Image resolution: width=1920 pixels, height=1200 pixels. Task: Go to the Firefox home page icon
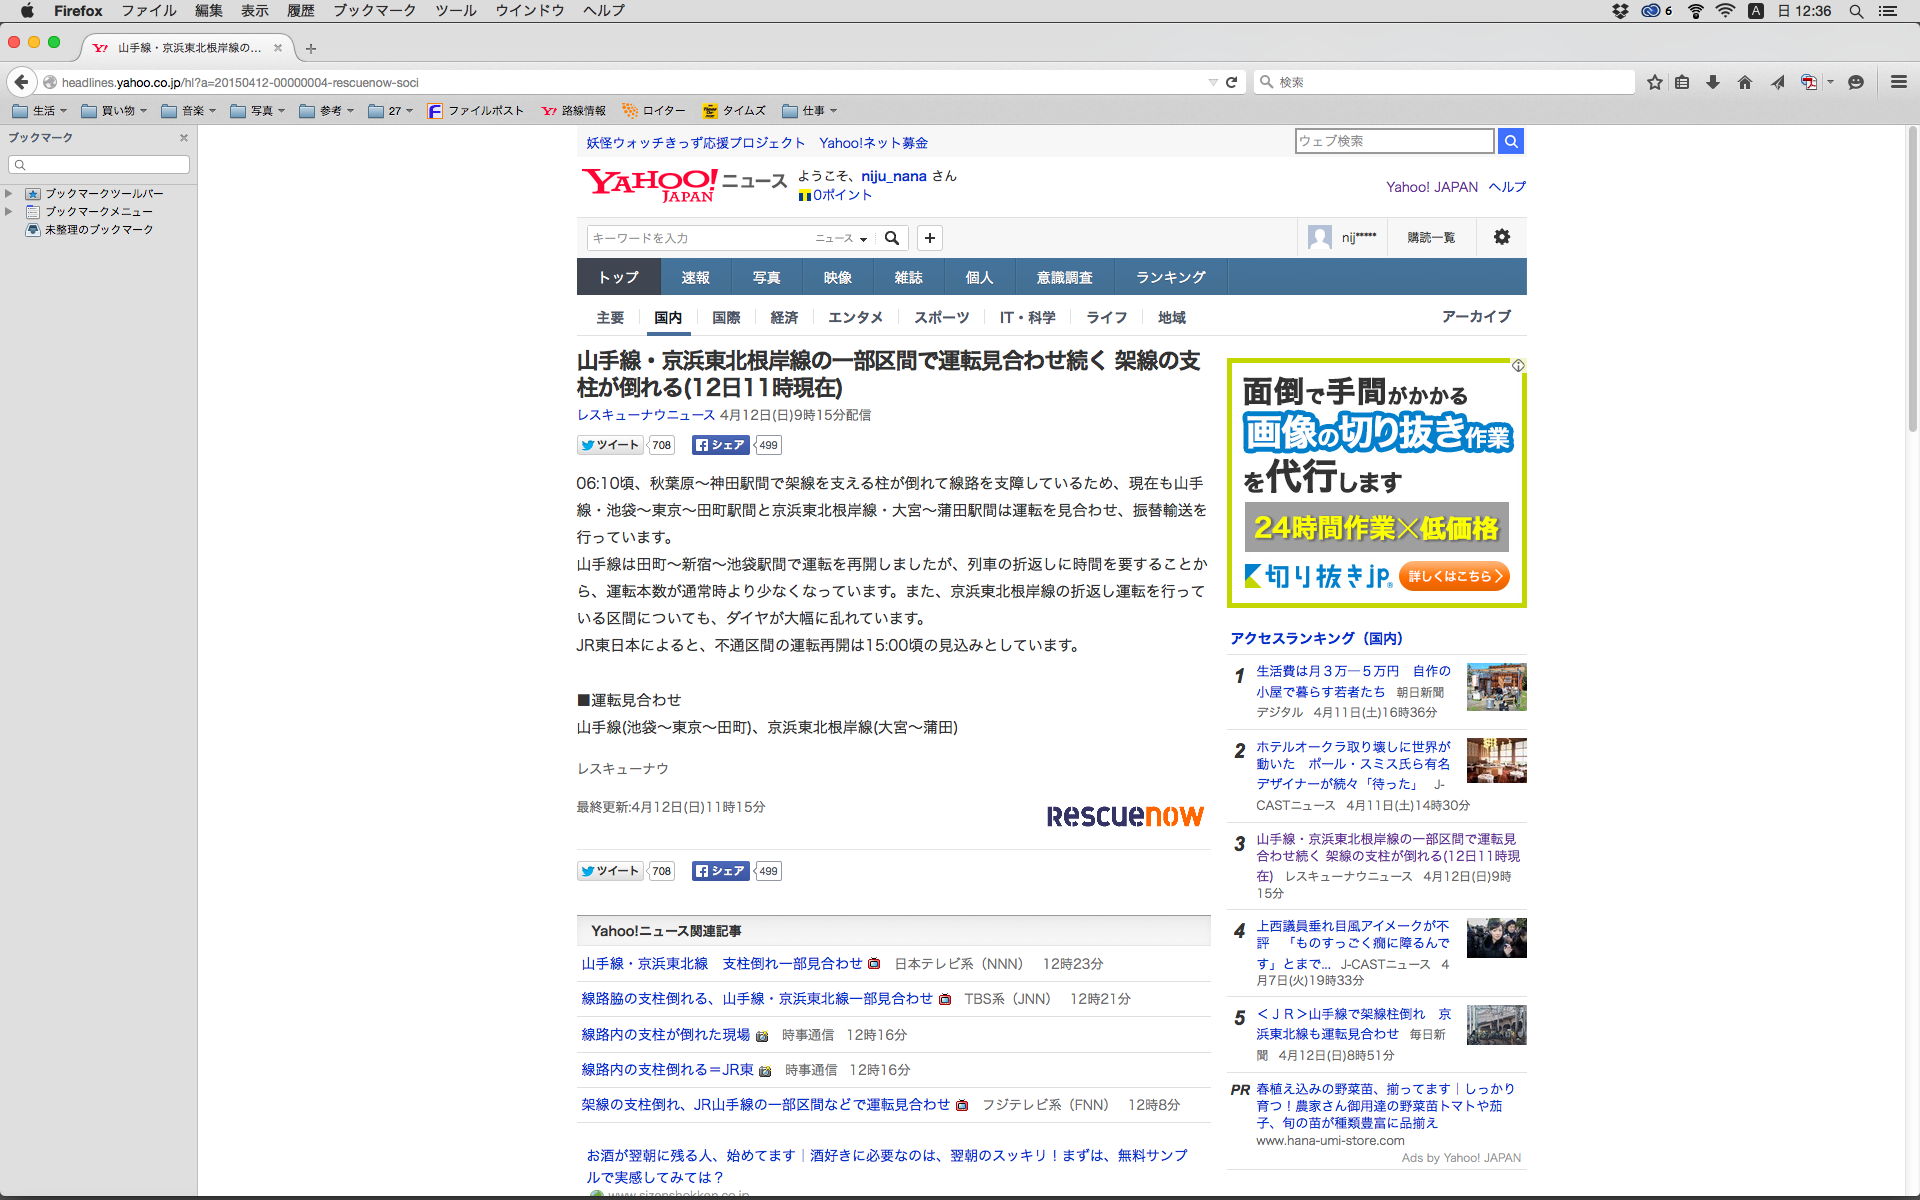click(x=1745, y=82)
